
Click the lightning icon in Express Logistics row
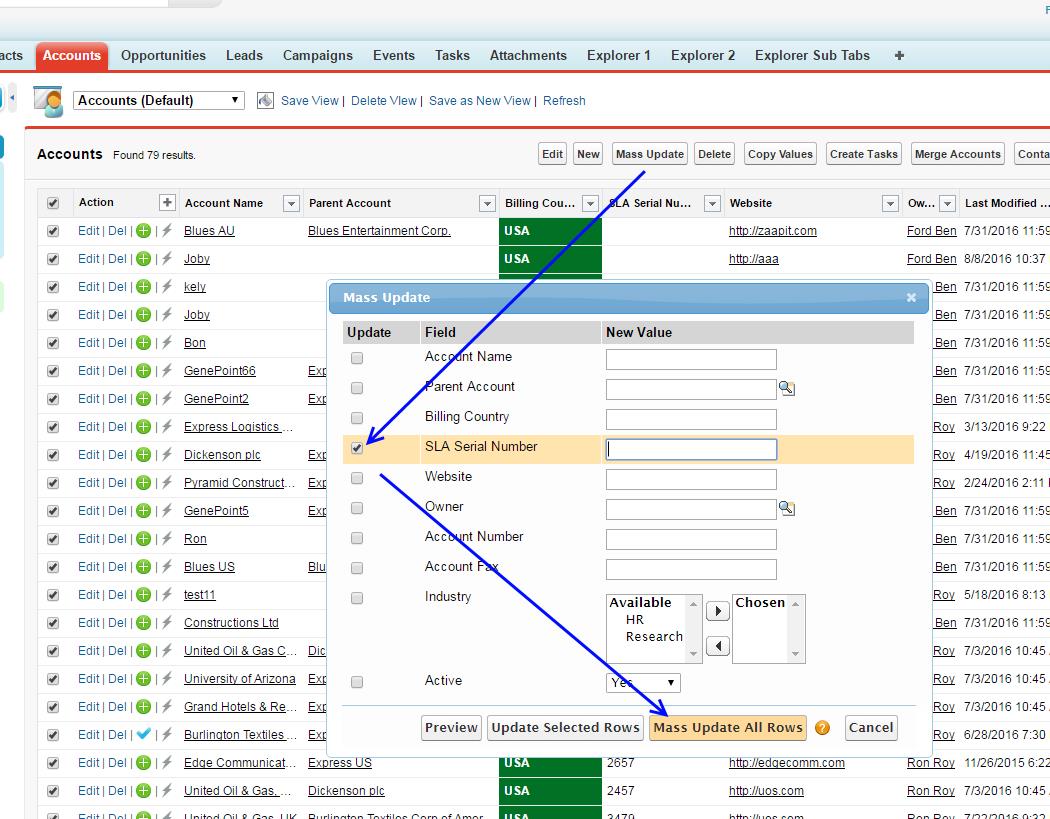[x=167, y=427]
